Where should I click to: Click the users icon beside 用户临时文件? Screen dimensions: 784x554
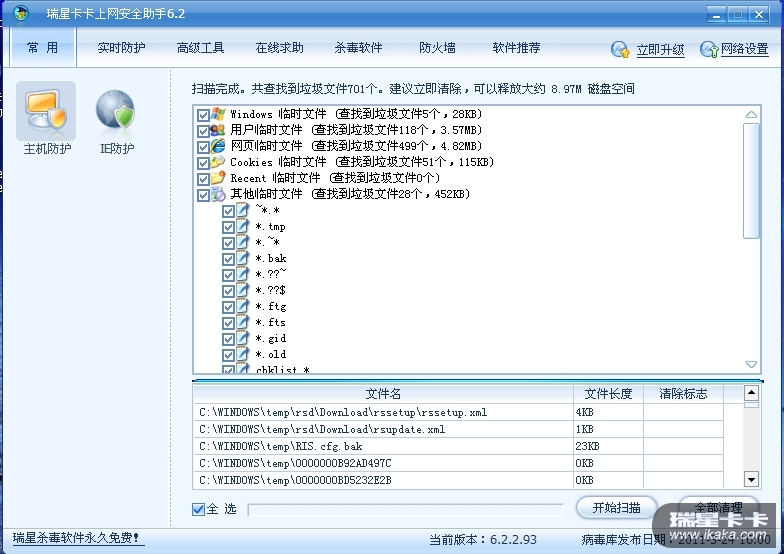click(218, 130)
